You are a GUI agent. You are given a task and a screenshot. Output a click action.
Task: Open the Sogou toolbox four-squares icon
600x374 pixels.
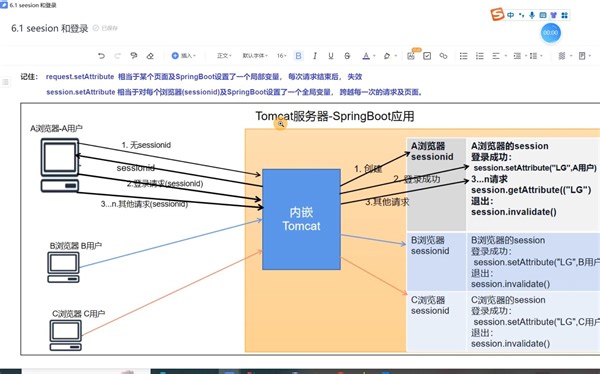point(564,15)
